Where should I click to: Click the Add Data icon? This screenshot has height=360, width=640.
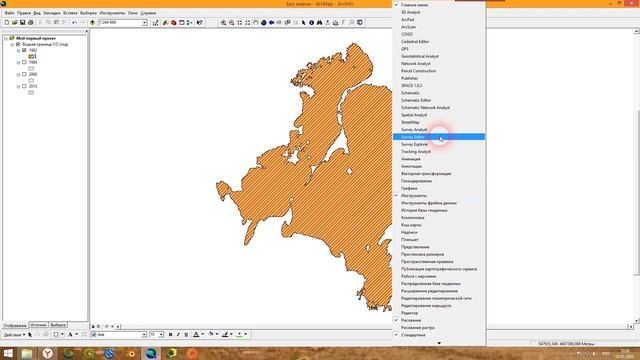click(x=92, y=22)
